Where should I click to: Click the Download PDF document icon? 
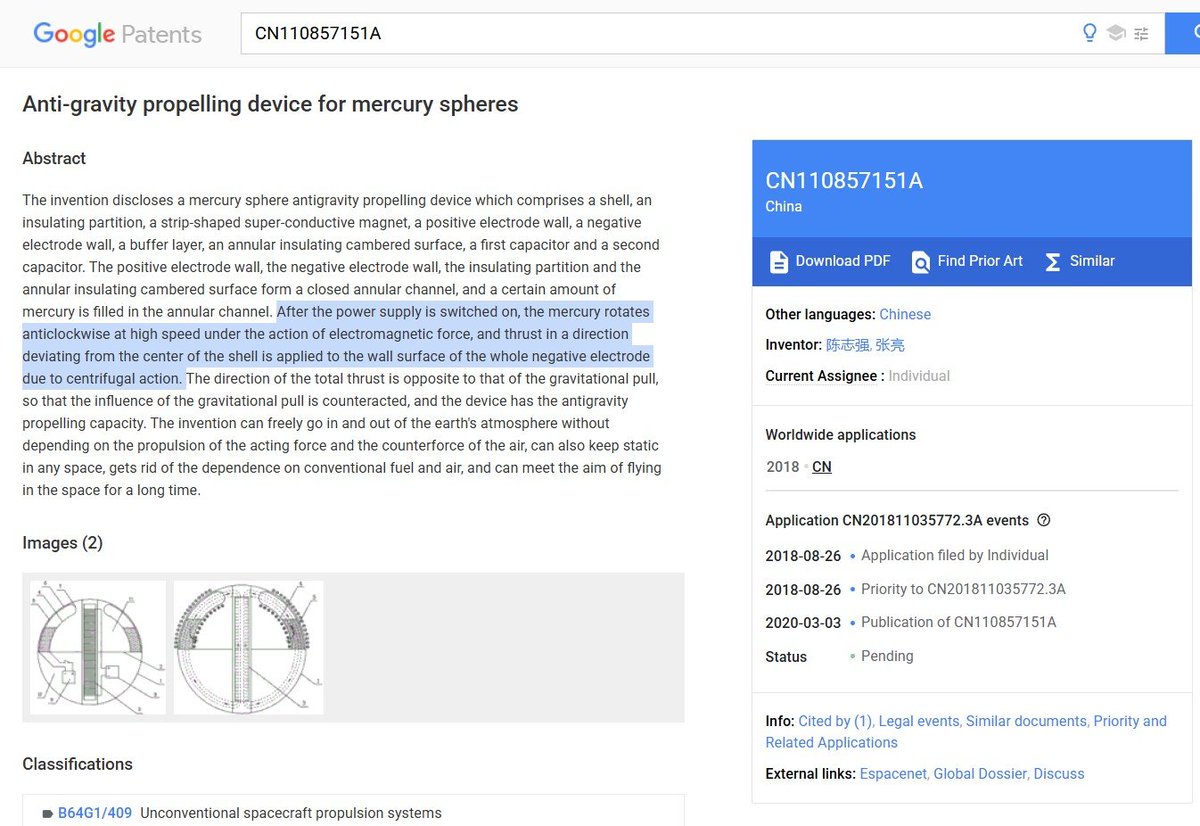coord(779,261)
